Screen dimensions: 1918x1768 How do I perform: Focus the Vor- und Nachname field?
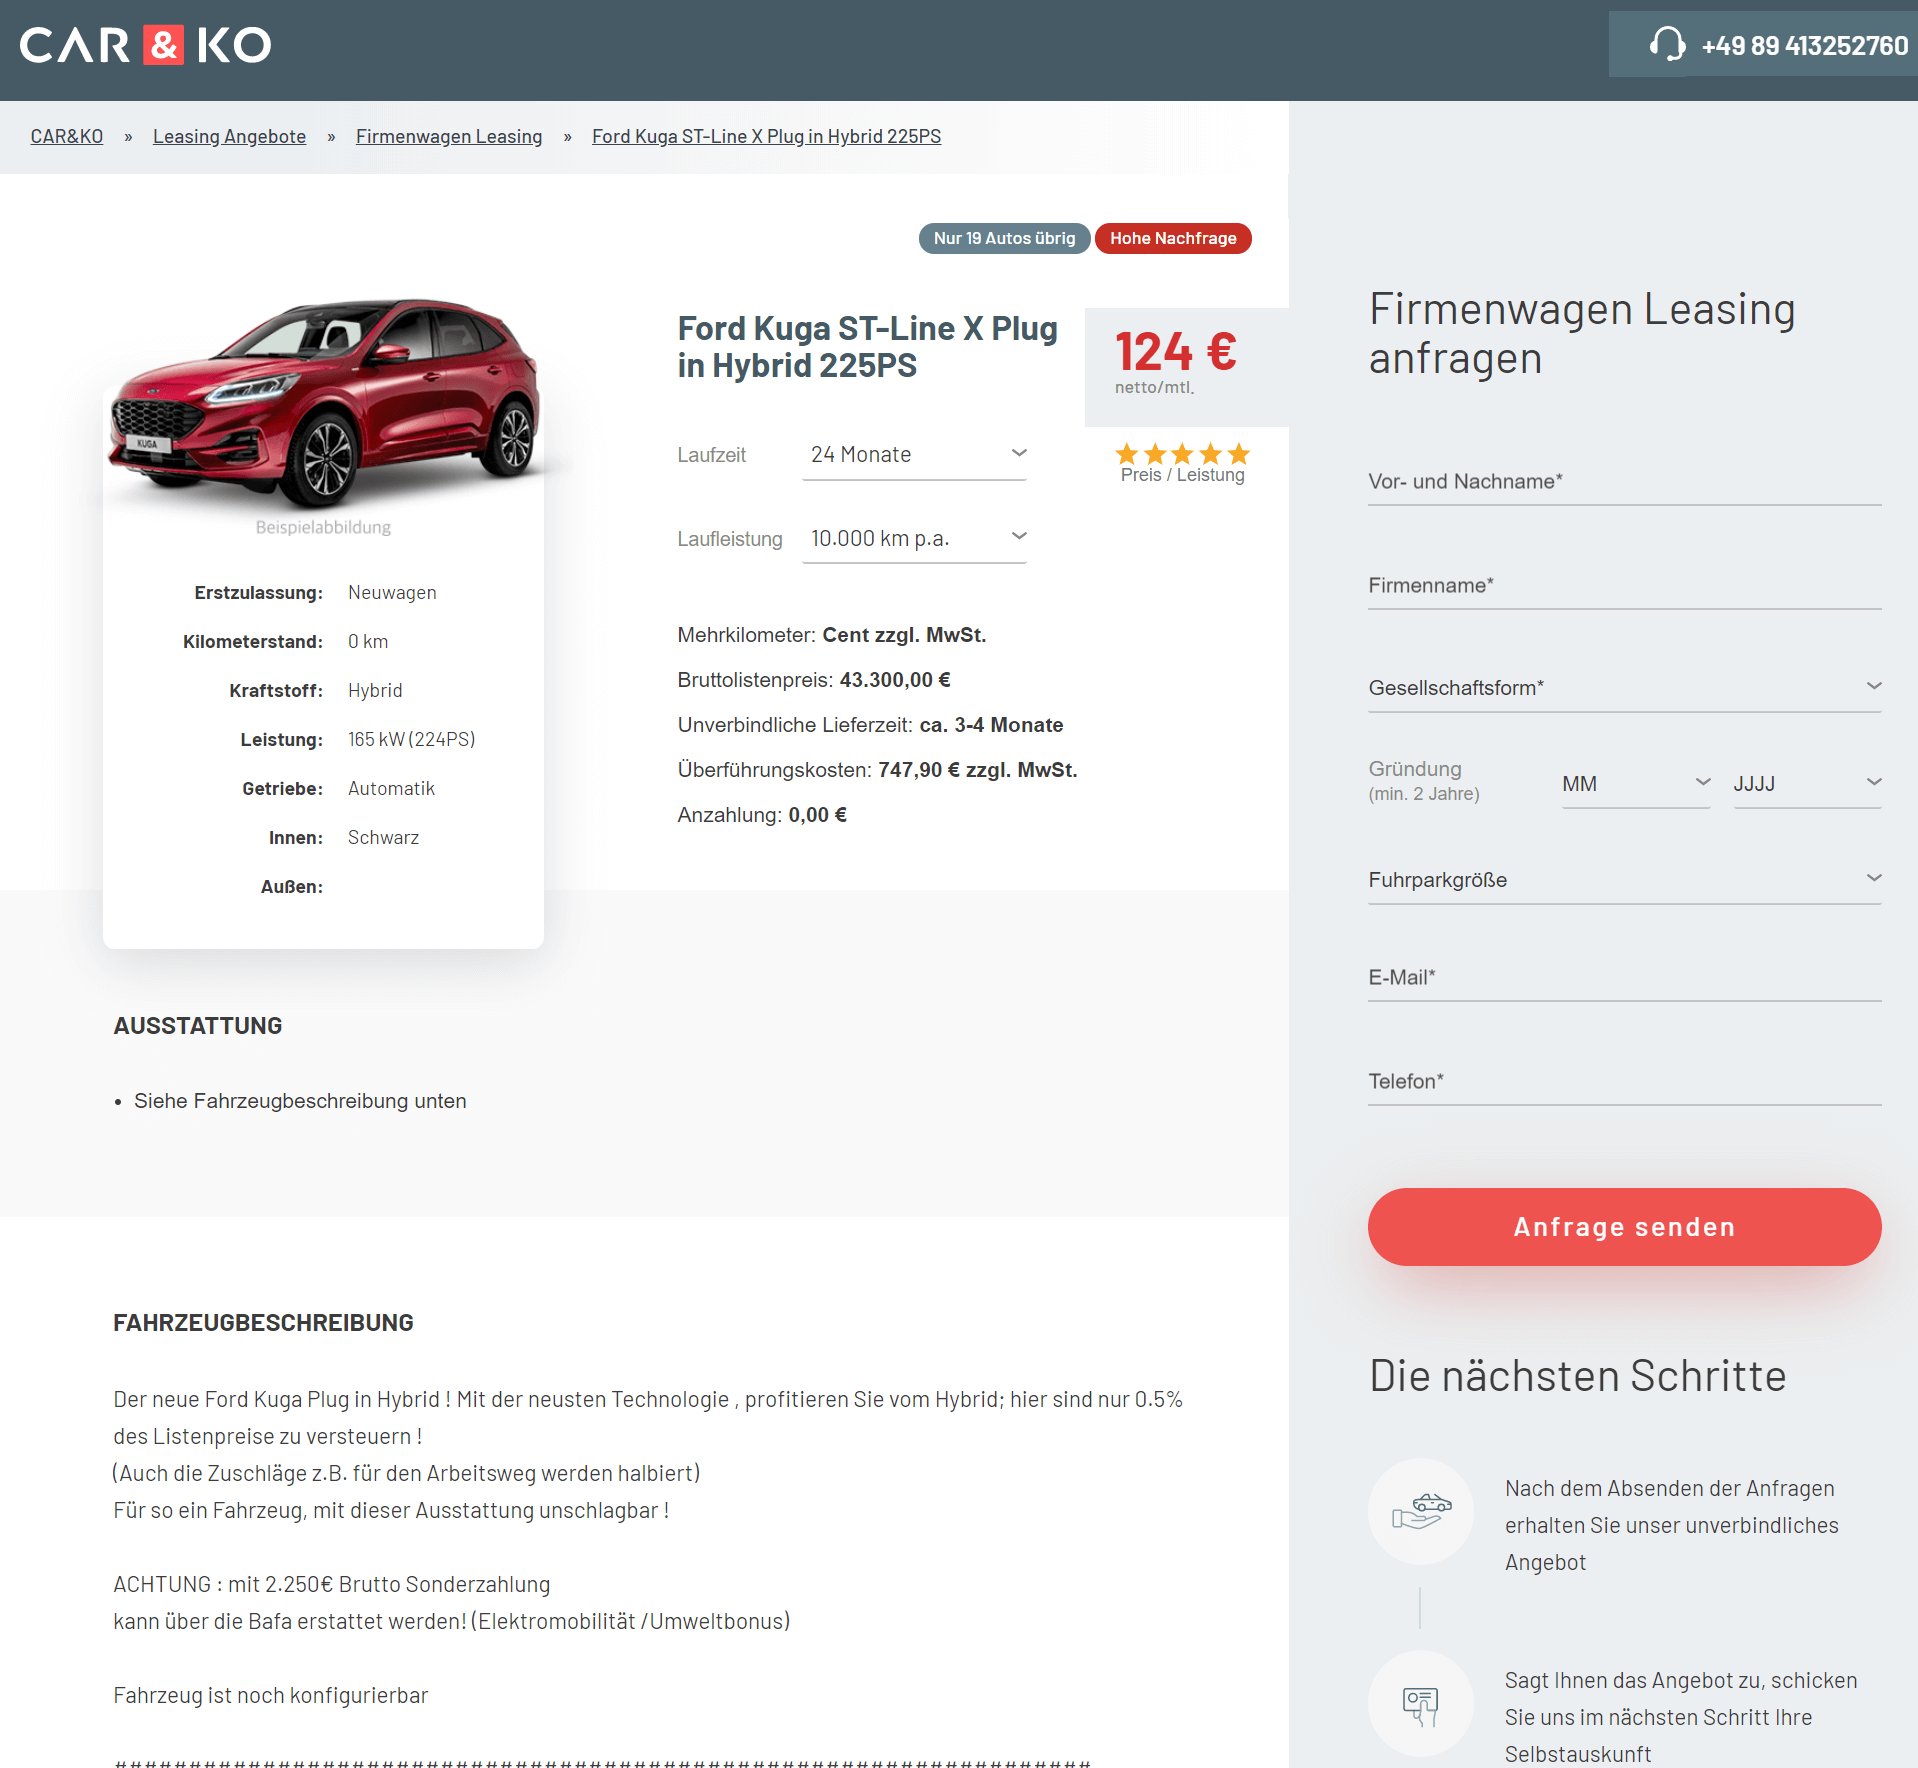(x=1624, y=482)
